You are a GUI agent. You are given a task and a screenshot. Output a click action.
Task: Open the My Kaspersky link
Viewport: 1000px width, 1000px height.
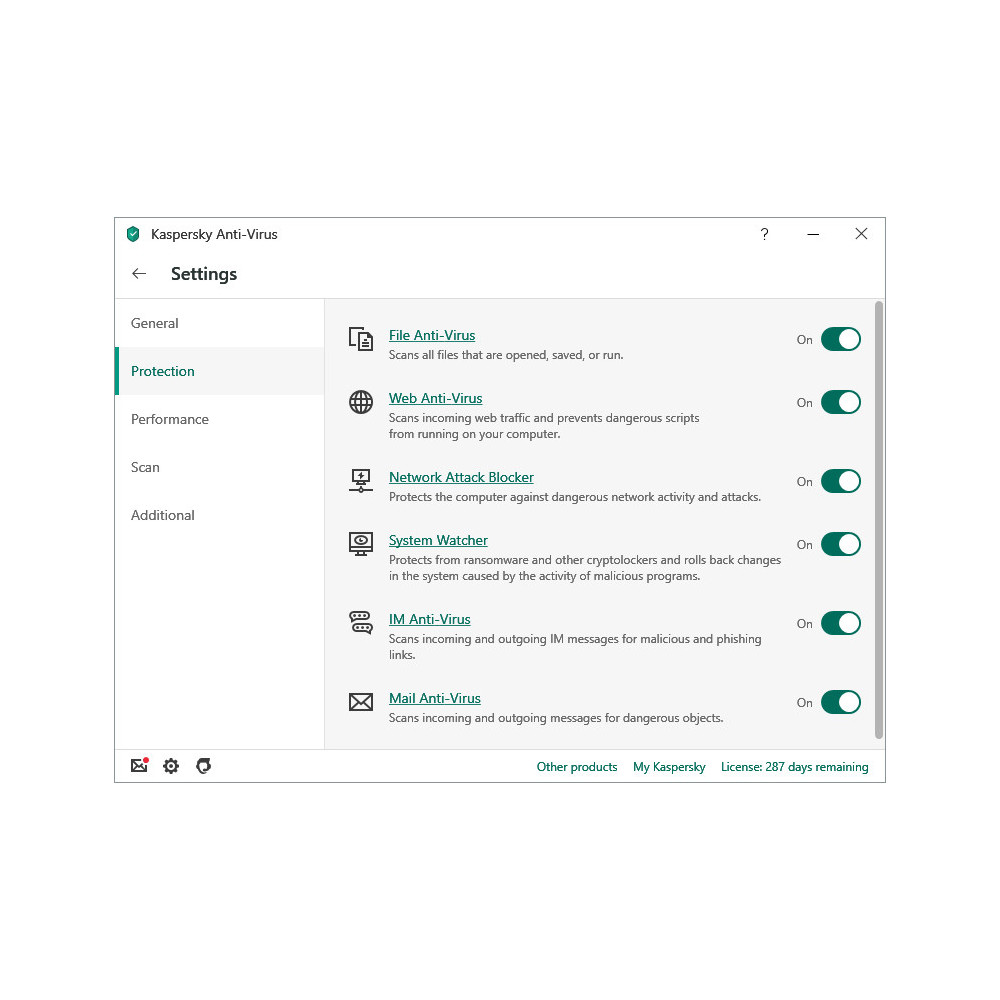coord(669,767)
